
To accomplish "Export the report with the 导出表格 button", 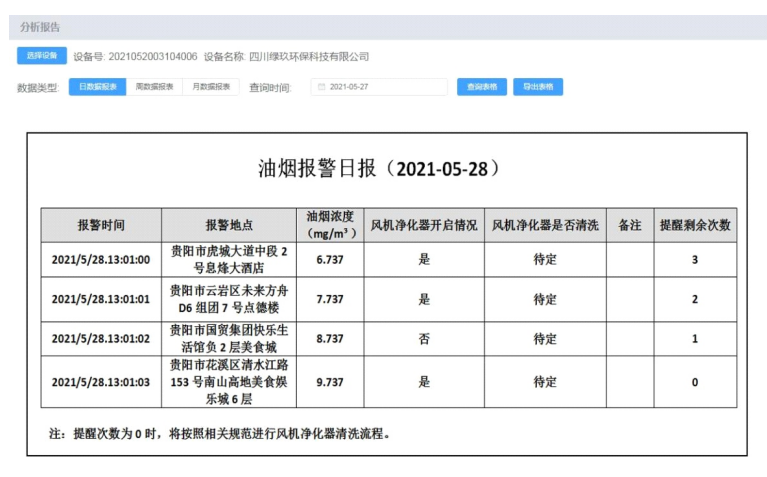I will [x=538, y=87].
